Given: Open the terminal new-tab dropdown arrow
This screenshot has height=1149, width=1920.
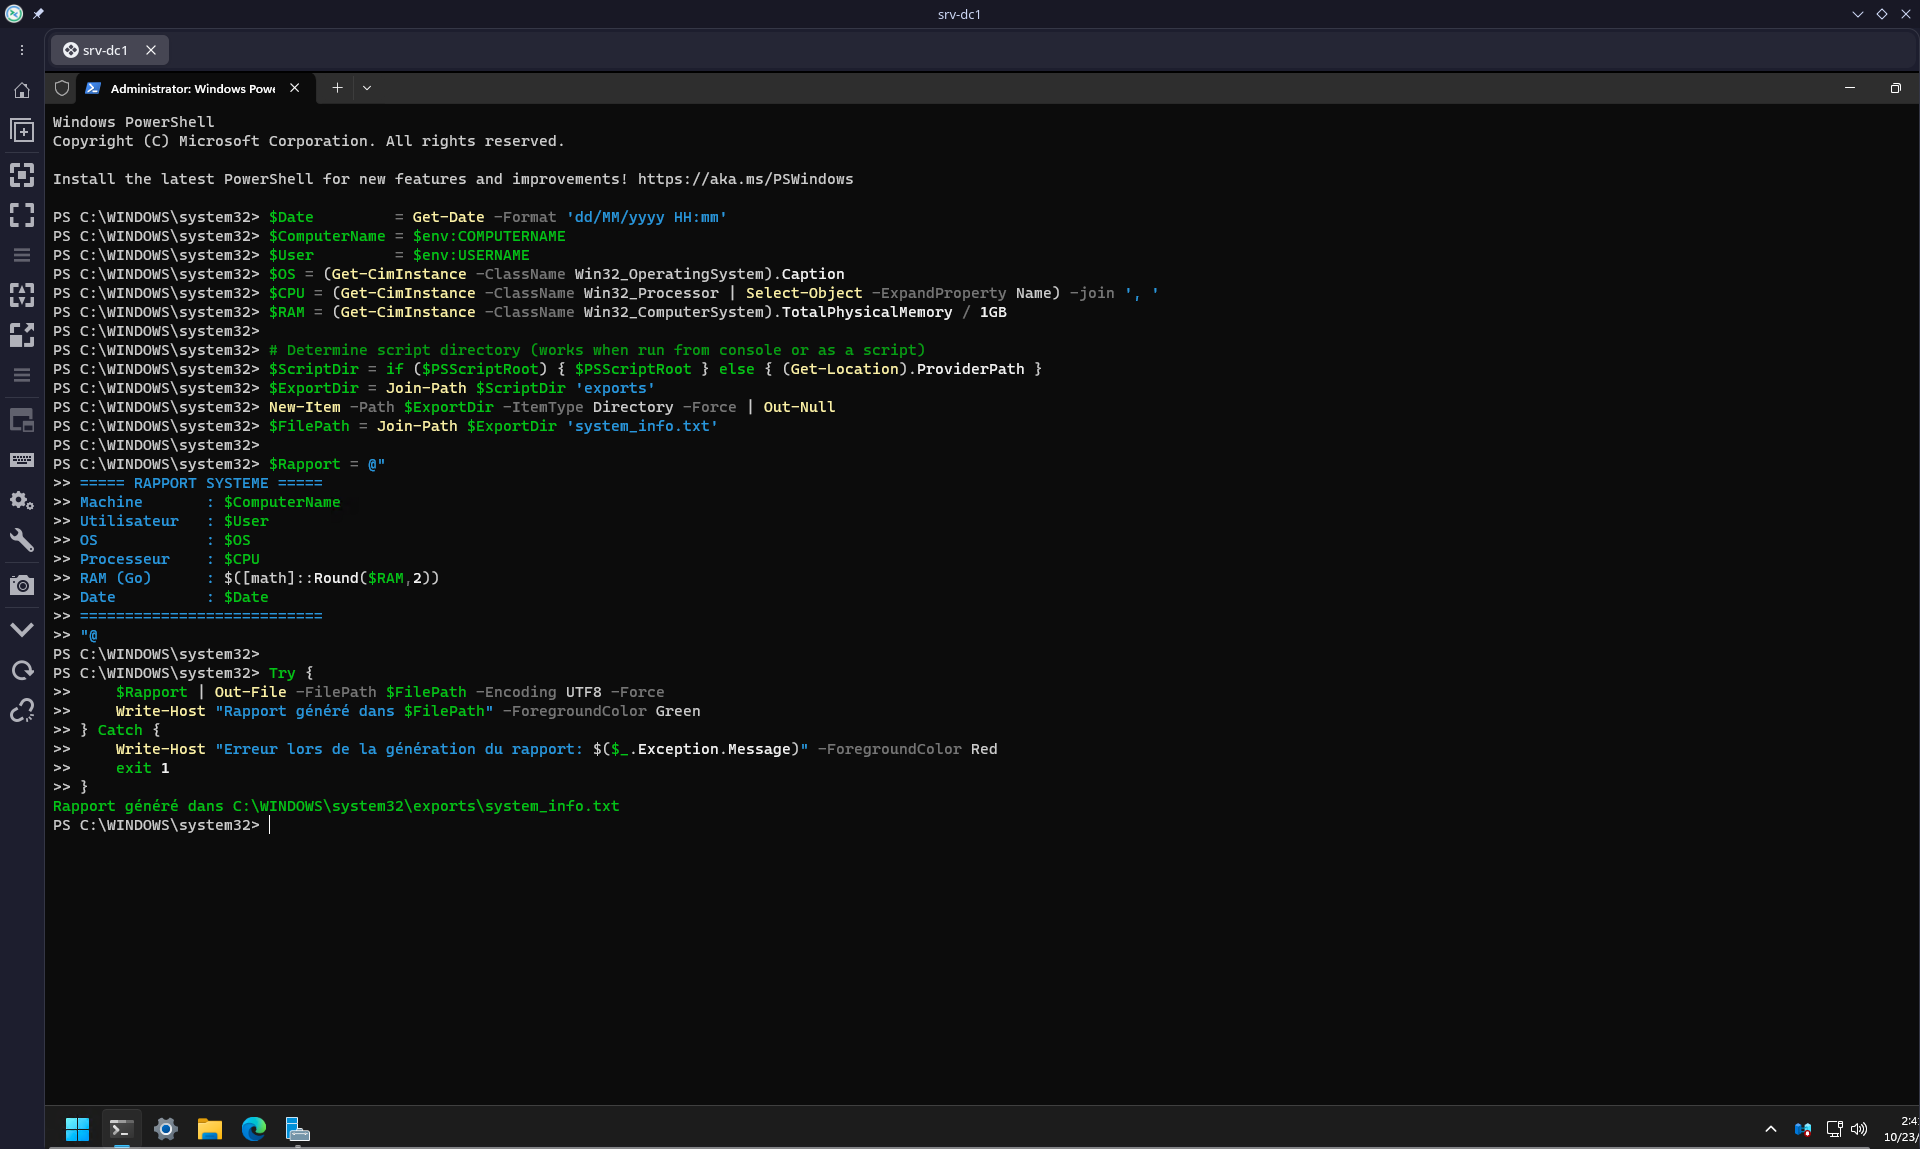Looking at the screenshot, I should [367, 88].
